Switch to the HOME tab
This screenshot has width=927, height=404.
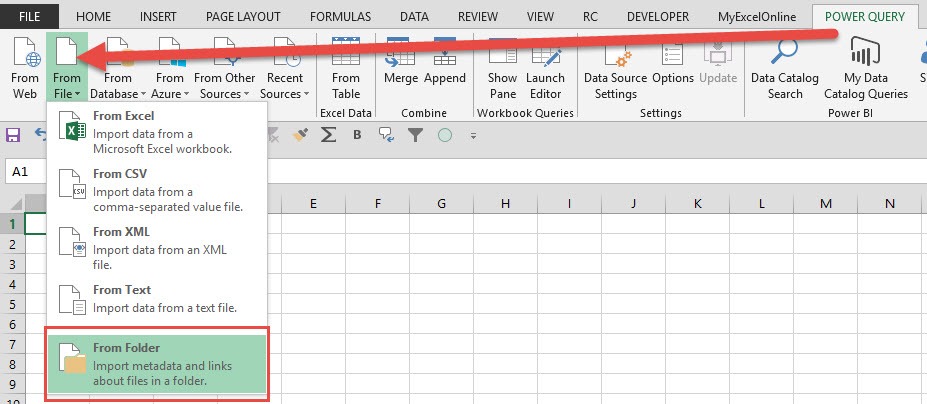point(93,17)
